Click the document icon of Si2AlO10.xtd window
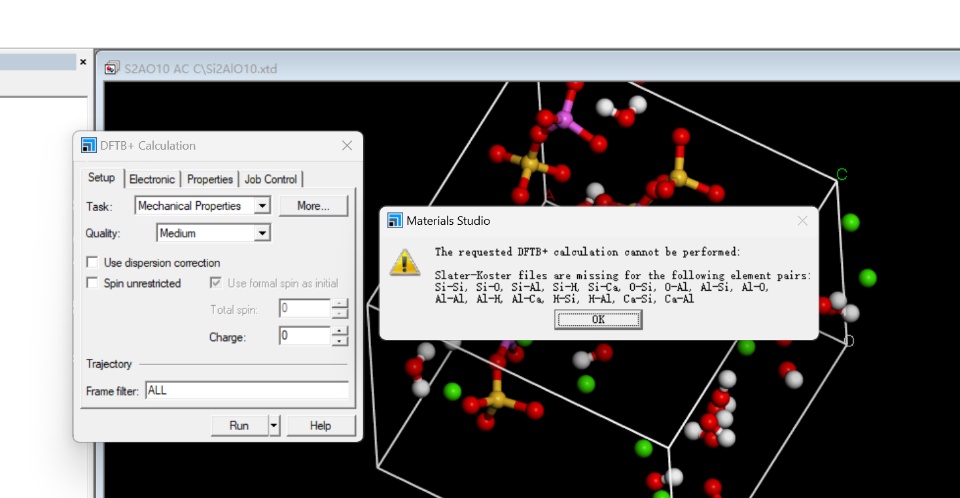The height and width of the screenshot is (498, 960). 111,68
